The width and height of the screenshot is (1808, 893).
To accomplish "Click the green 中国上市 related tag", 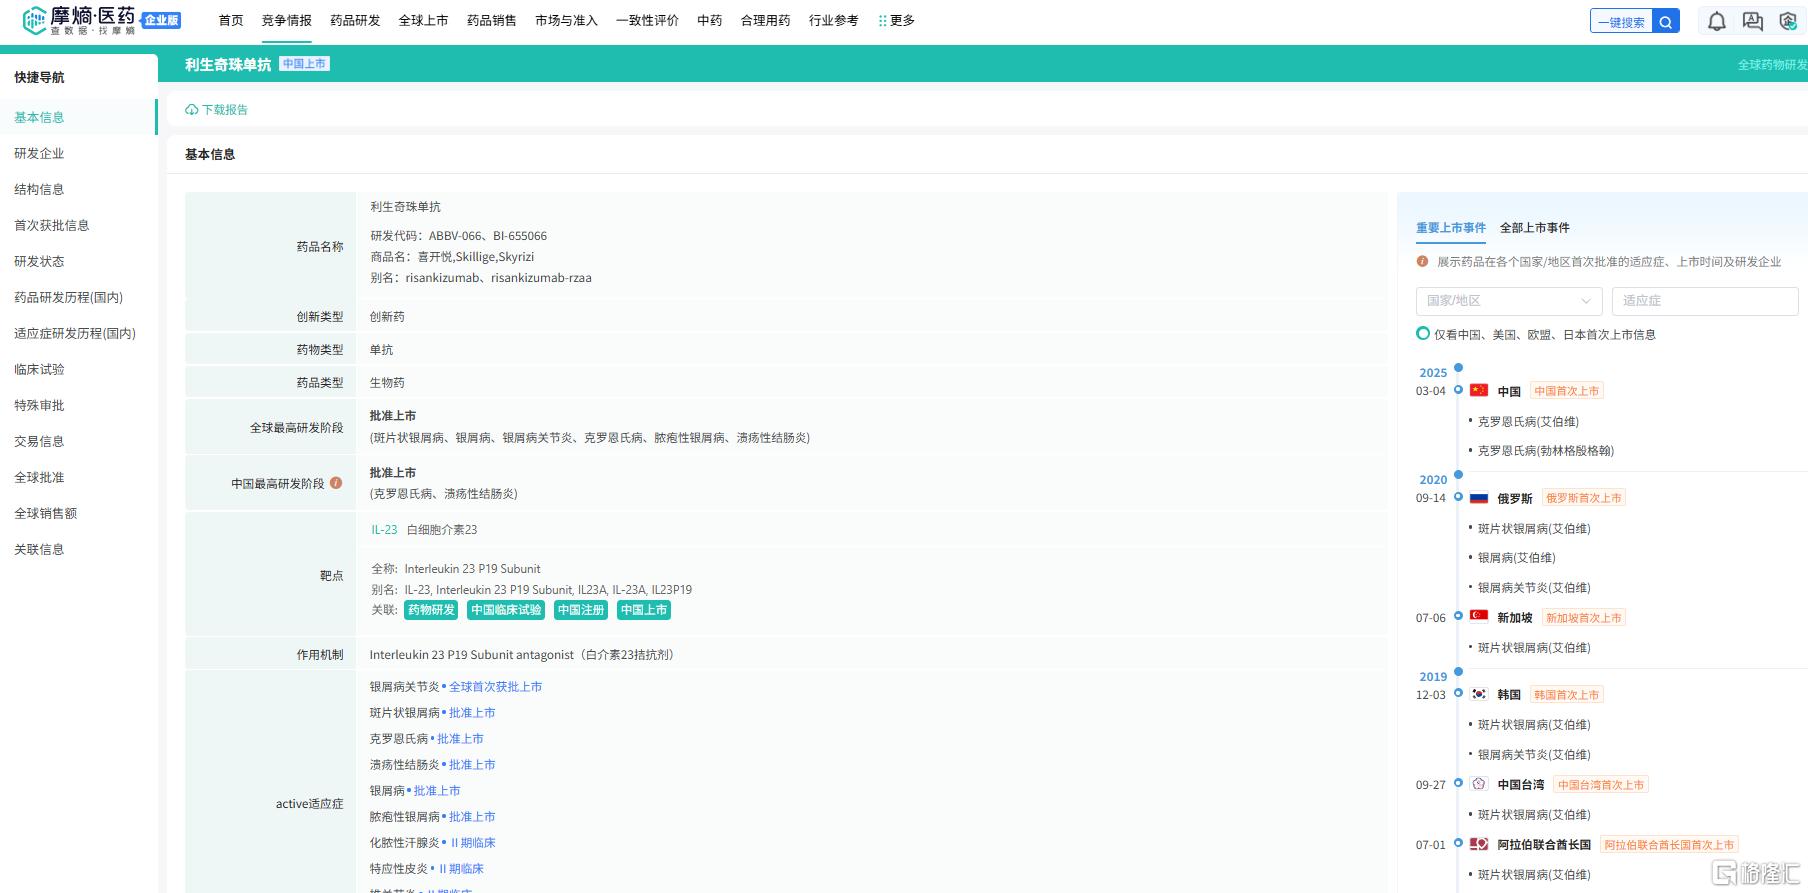I will [x=644, y=610].
